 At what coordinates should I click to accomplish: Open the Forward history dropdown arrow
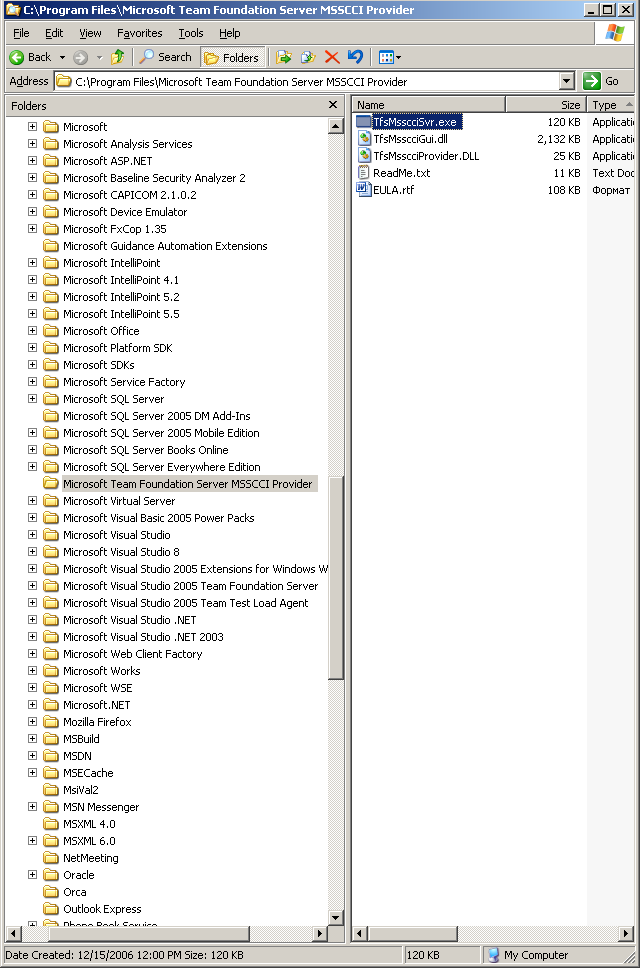click(x=99, y=57)
